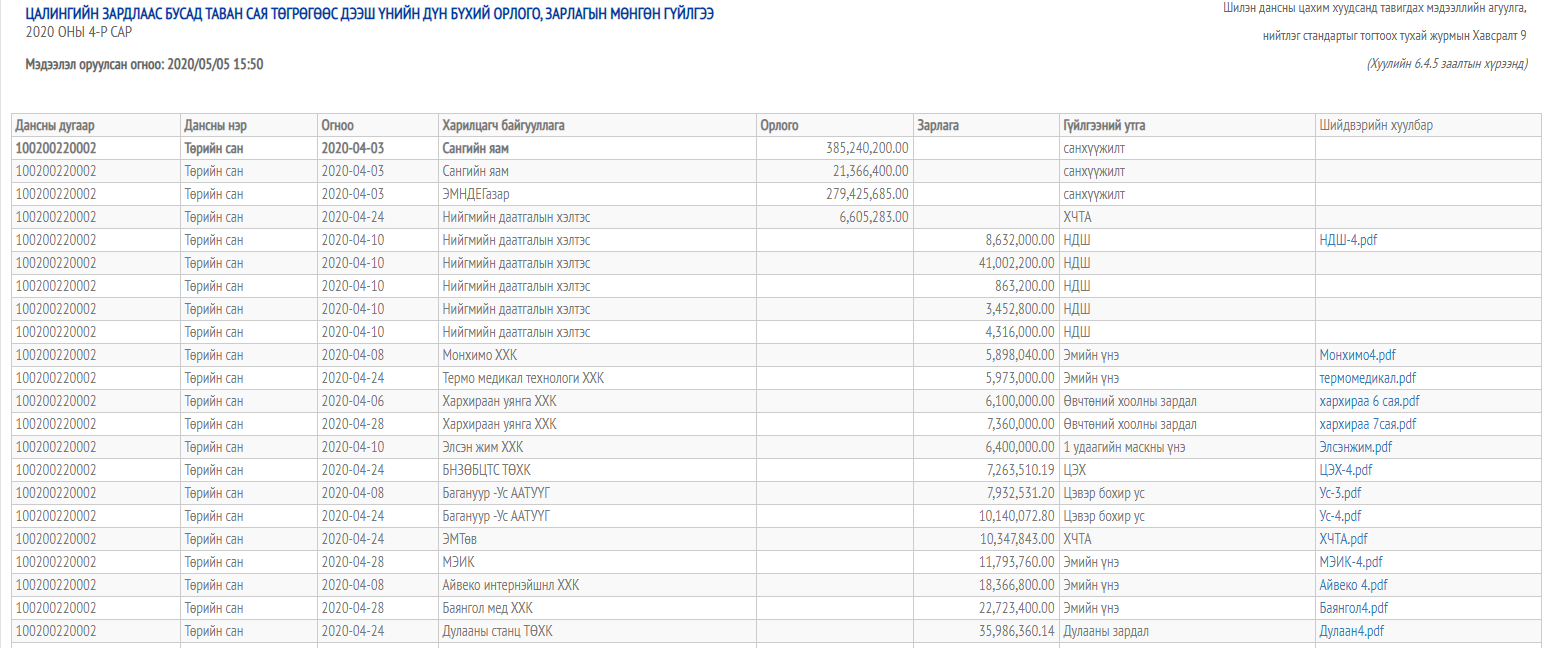Click the хархираа 6 сая.pdf link
The image size is (1550, 648).
(1369, 401)
